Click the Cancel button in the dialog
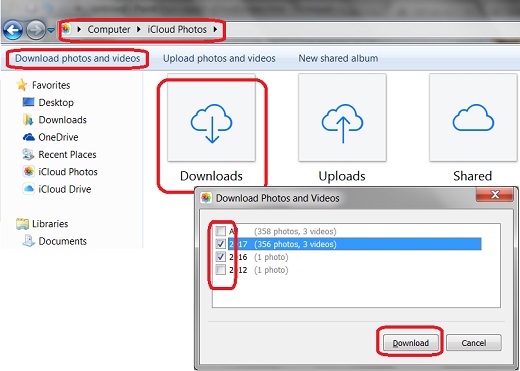The width and height of the screenshot is (520, 371). pos(474,343)
